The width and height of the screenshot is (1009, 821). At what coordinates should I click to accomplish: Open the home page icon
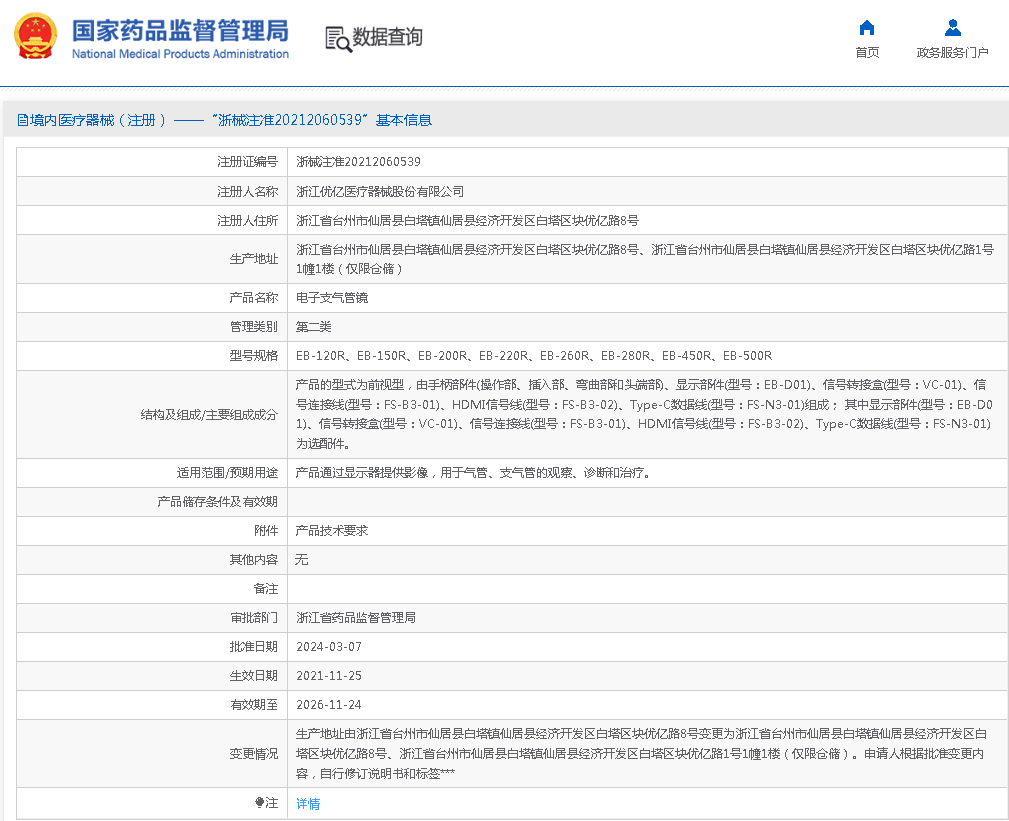coord(867,28)
